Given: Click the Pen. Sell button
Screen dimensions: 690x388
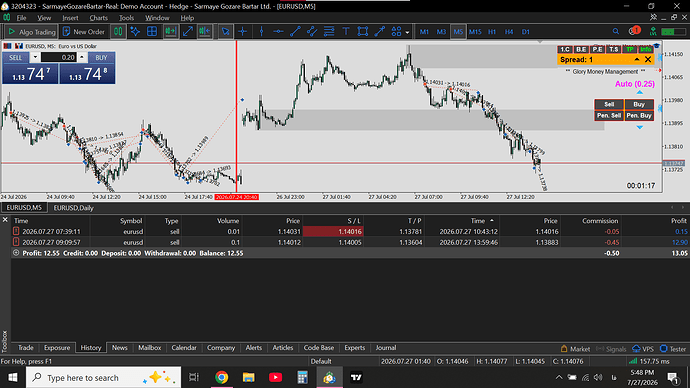Looking at the screenshot, I should point(609,115).
